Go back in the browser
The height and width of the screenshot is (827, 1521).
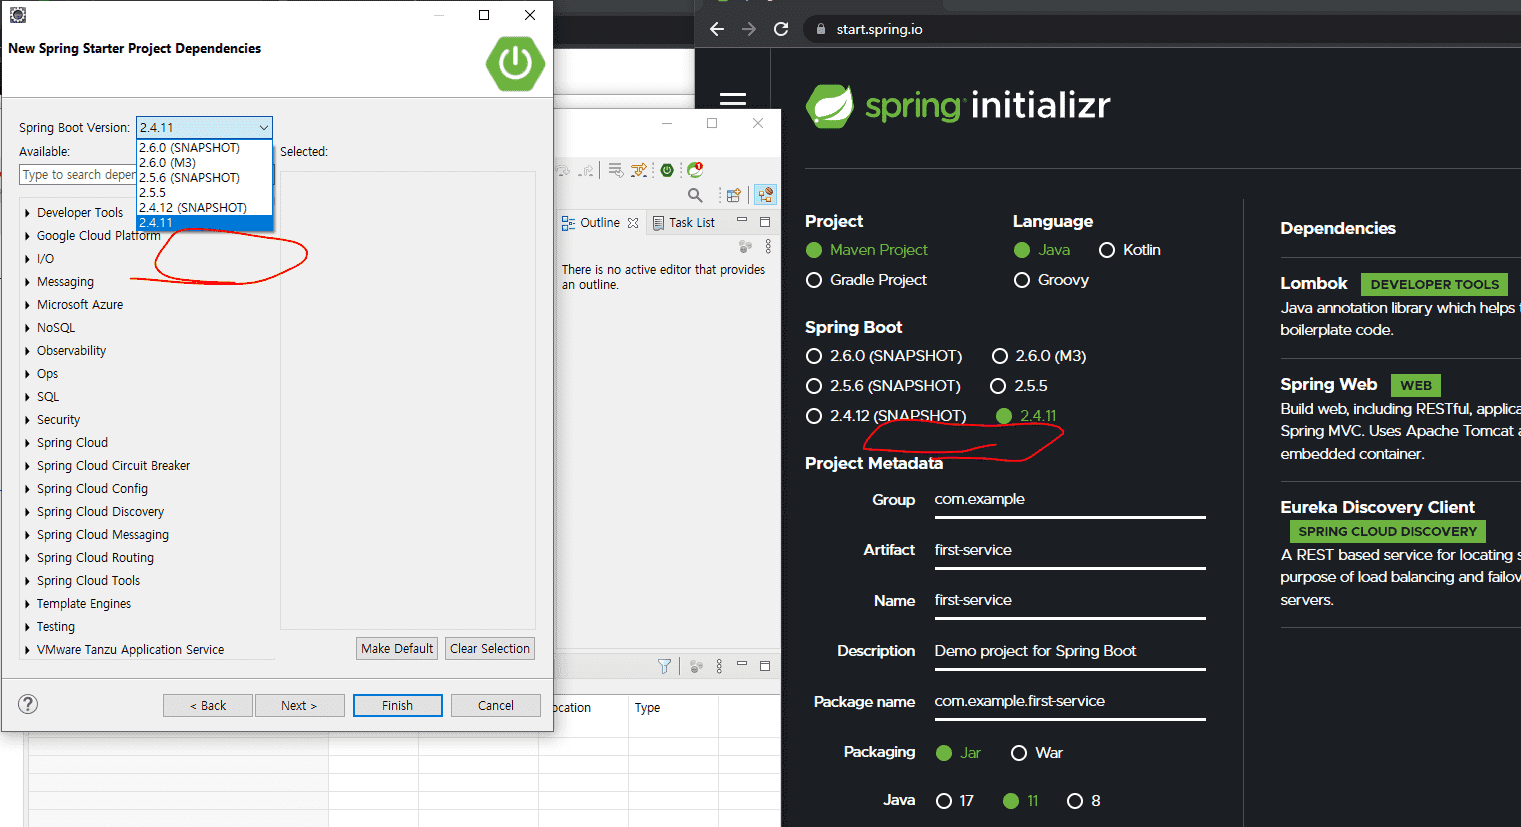click(717, 29)
